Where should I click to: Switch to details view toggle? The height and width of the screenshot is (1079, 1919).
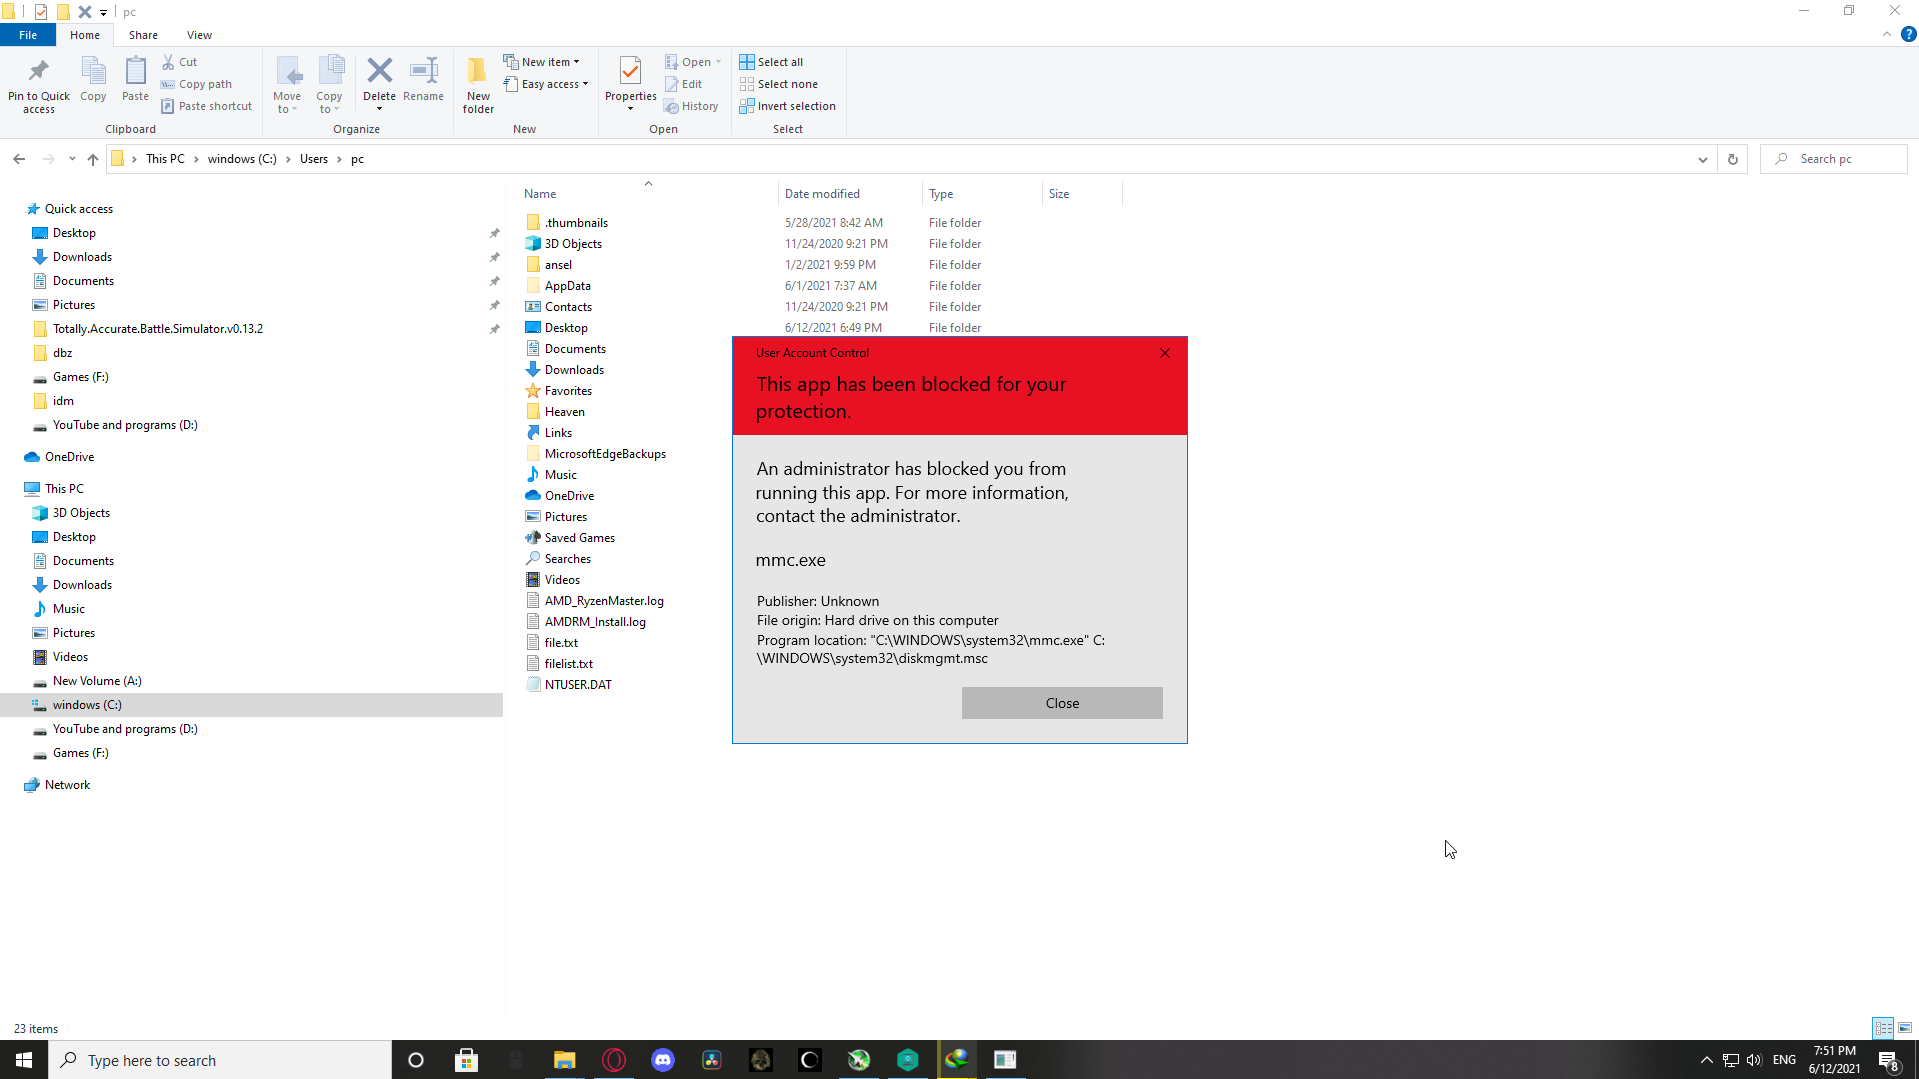[x=1883, y=1028]
